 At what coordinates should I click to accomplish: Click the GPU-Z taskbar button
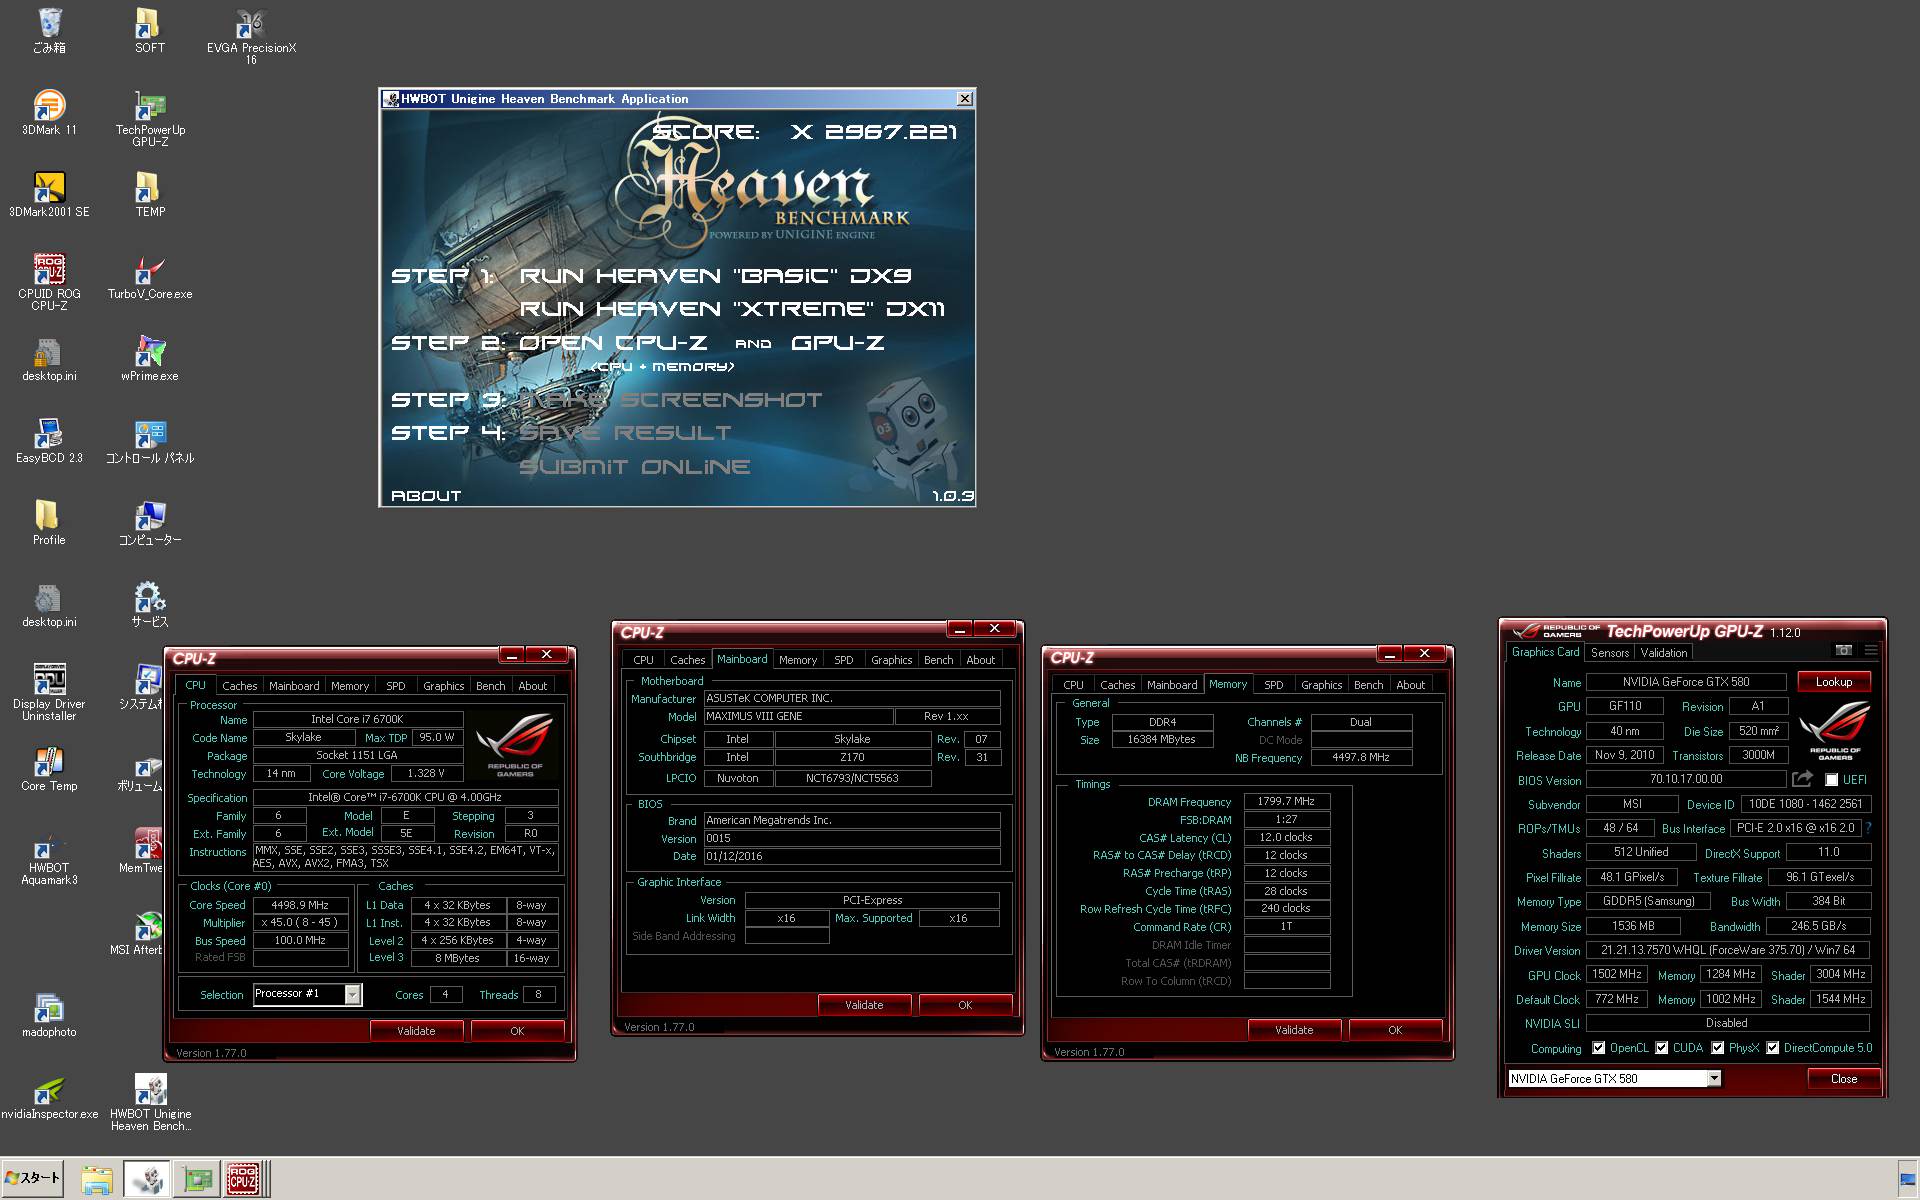pyautogui.click(x=198, y=1179)
